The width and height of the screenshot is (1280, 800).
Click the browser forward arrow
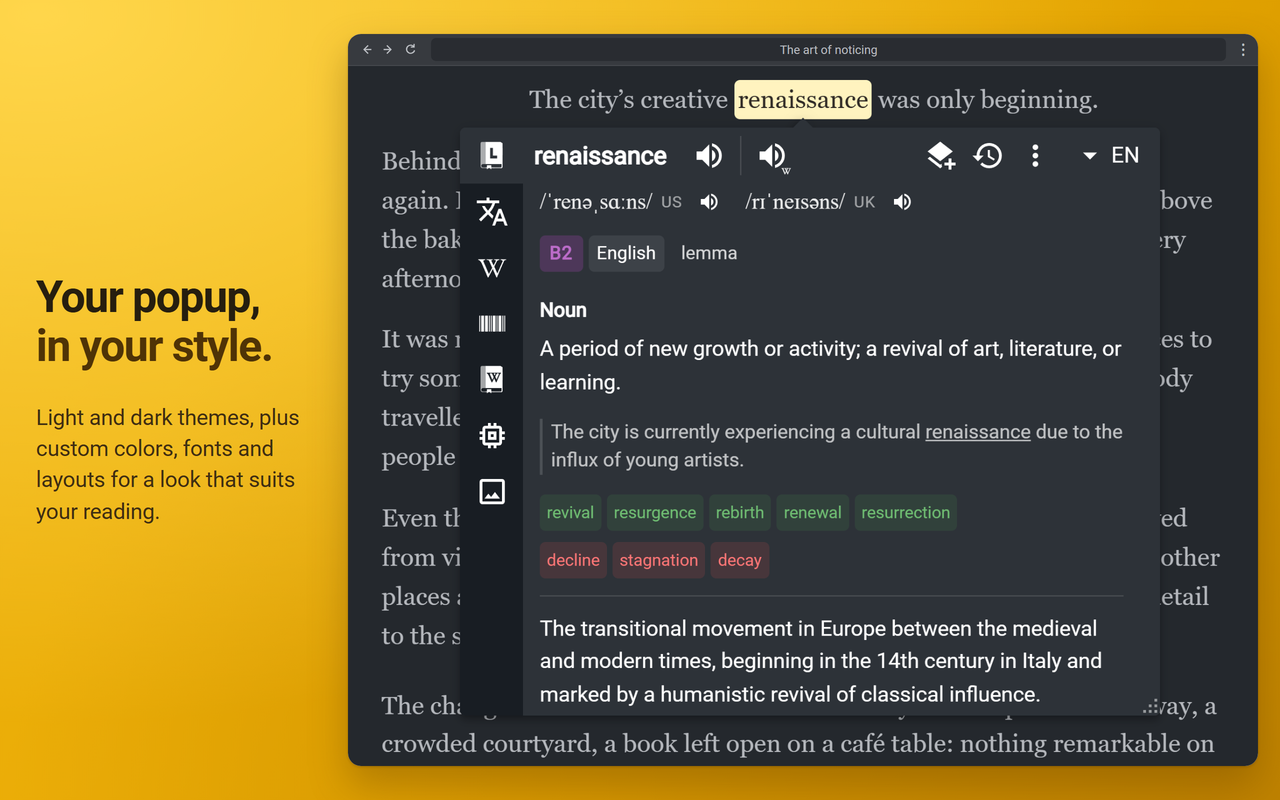click(x=388, y=50)
